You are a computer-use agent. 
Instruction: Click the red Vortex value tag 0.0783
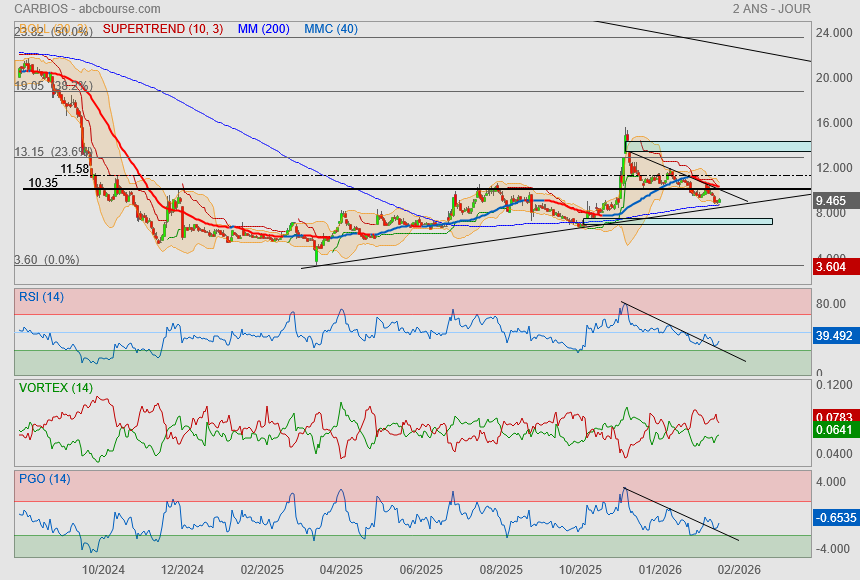[832, 416]
